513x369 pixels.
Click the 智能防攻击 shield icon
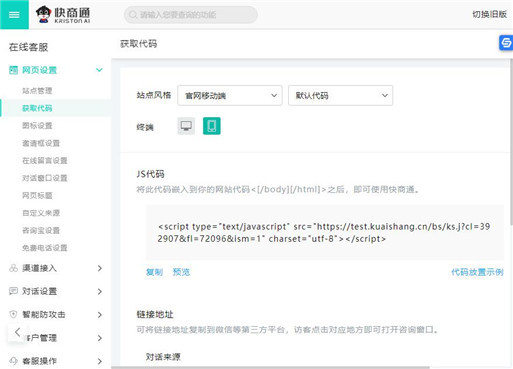13,314
